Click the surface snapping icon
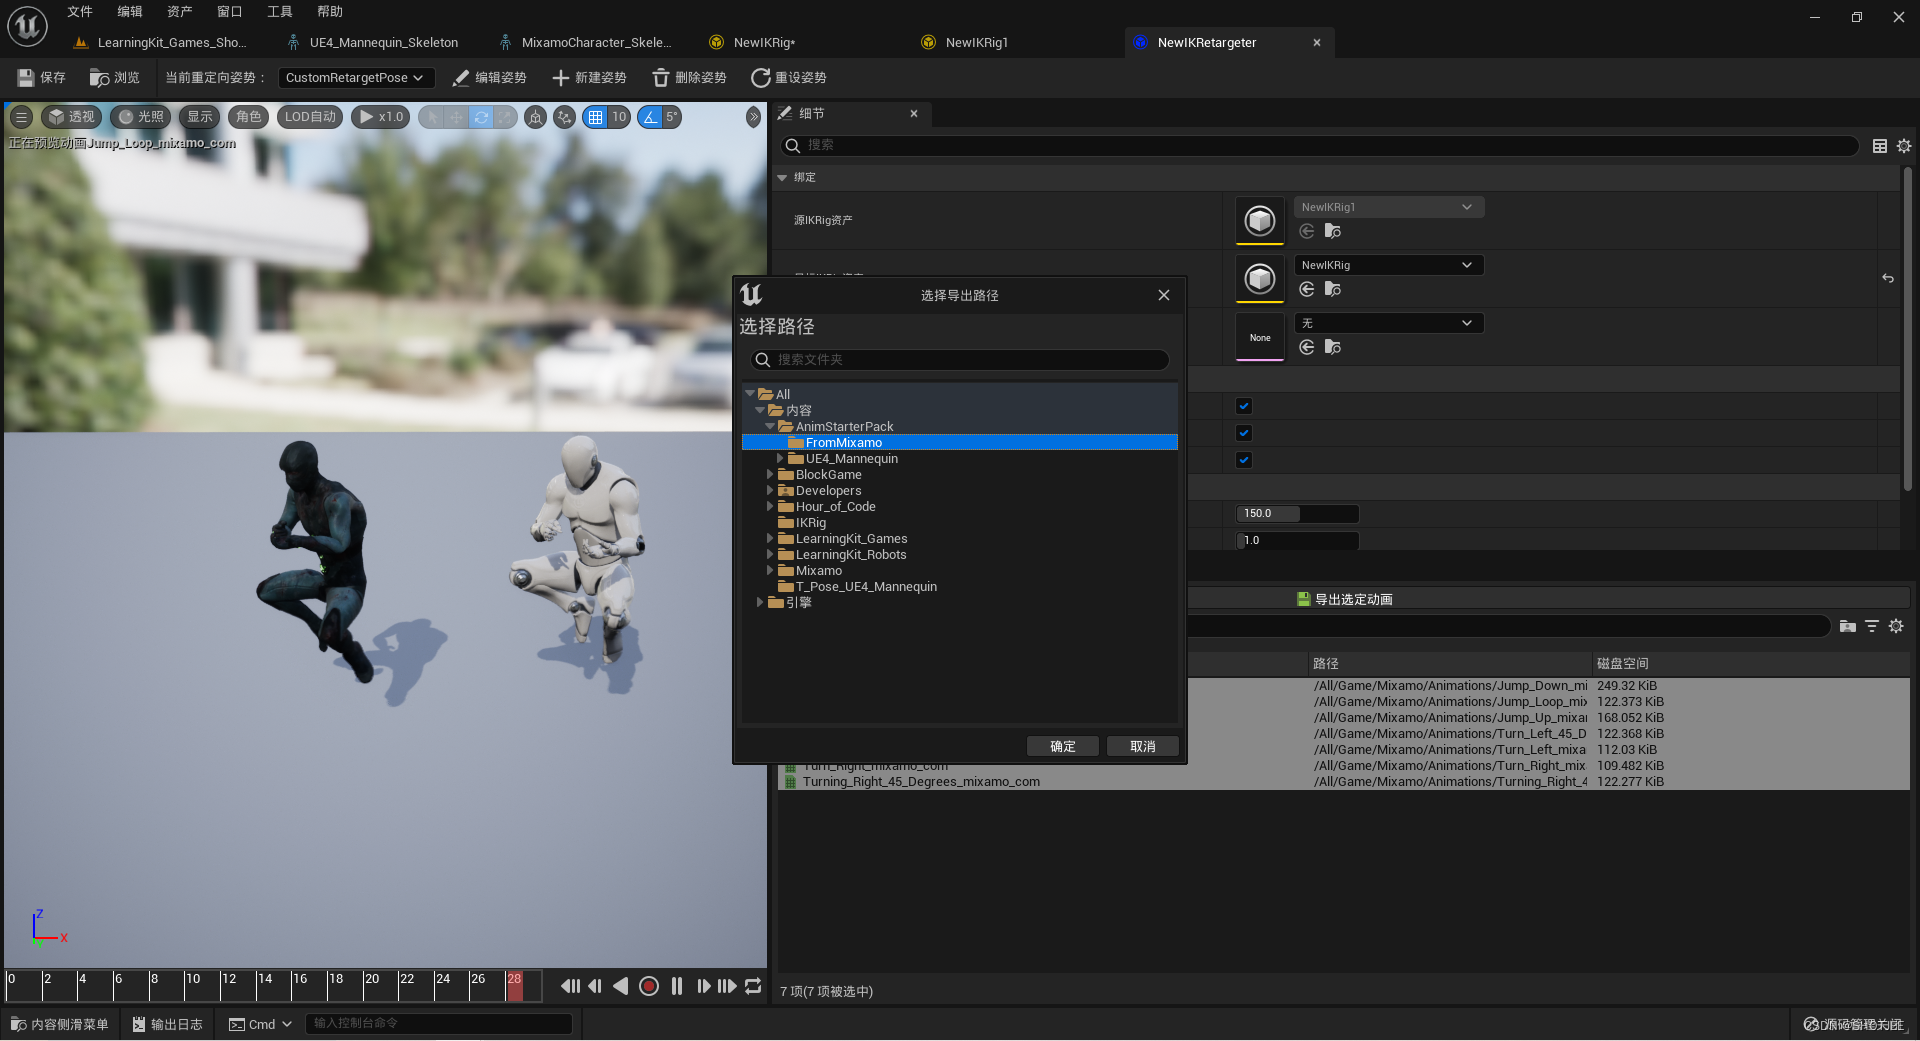 tap(565, 117)
